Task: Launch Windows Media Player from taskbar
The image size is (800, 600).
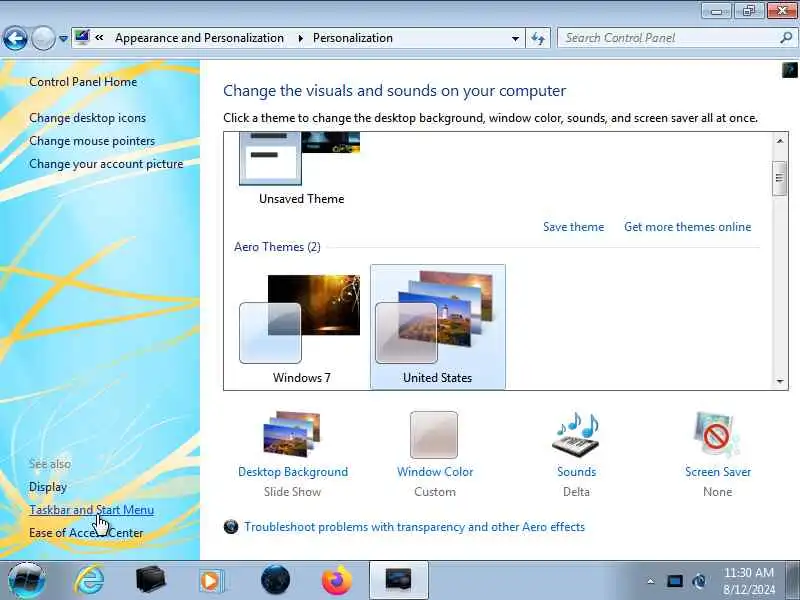Action: click(211, 581)
